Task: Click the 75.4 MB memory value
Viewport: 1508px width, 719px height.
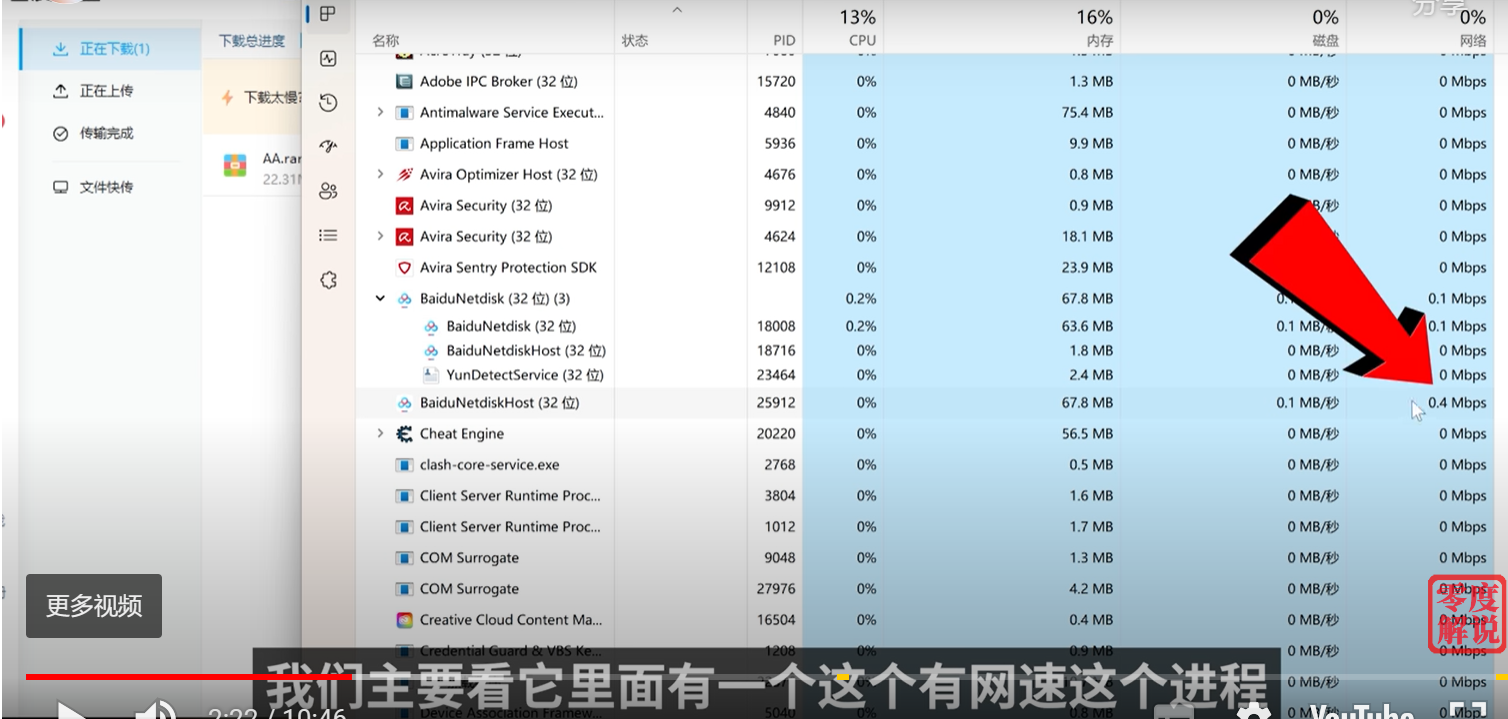Action: [x=1087, y=113]
